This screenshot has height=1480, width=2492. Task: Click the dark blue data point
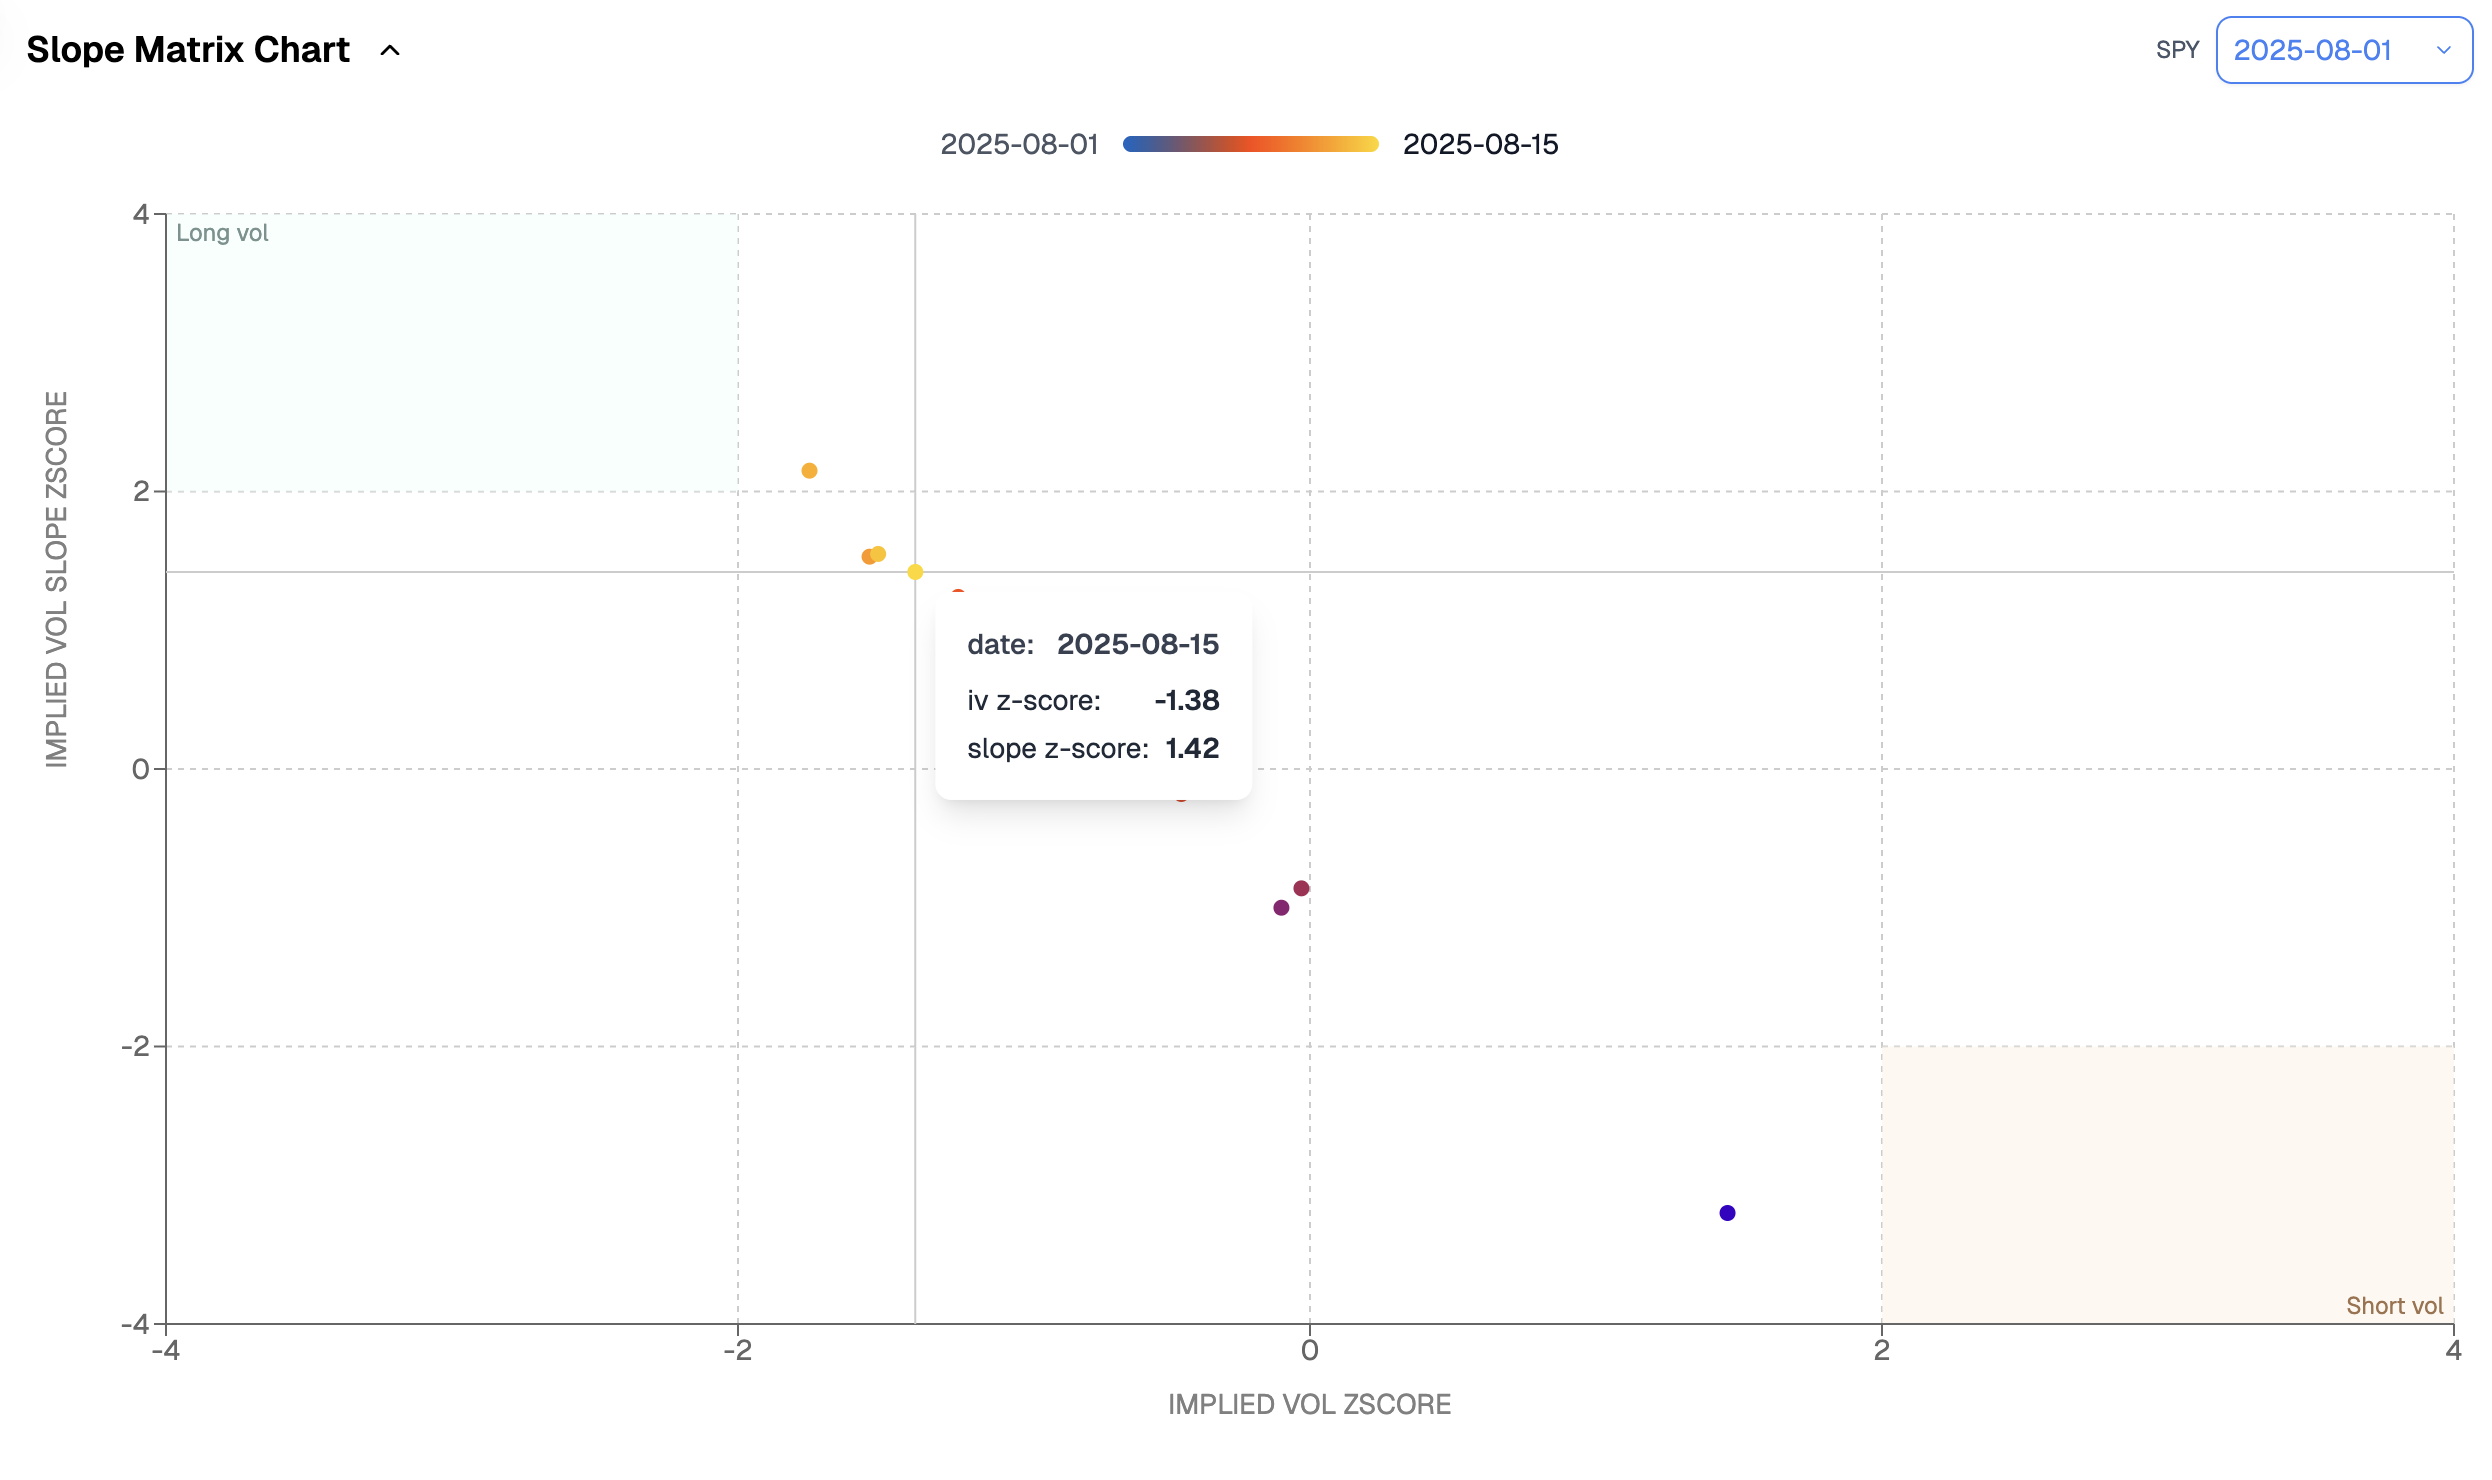point(1727,1213)
